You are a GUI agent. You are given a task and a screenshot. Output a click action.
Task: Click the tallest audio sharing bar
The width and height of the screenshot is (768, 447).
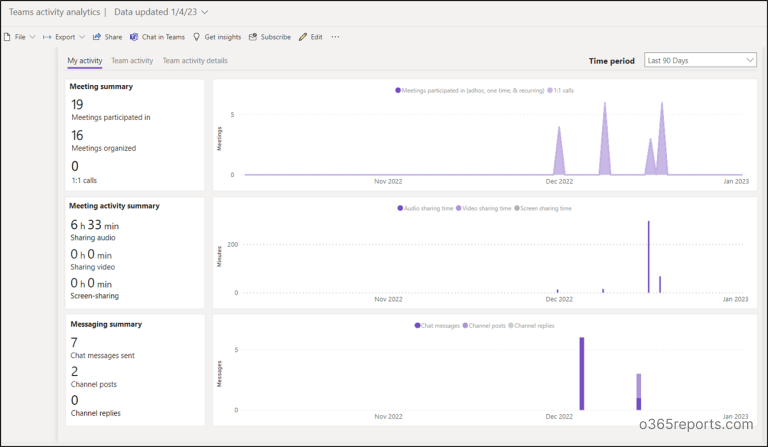pos(648,257)
